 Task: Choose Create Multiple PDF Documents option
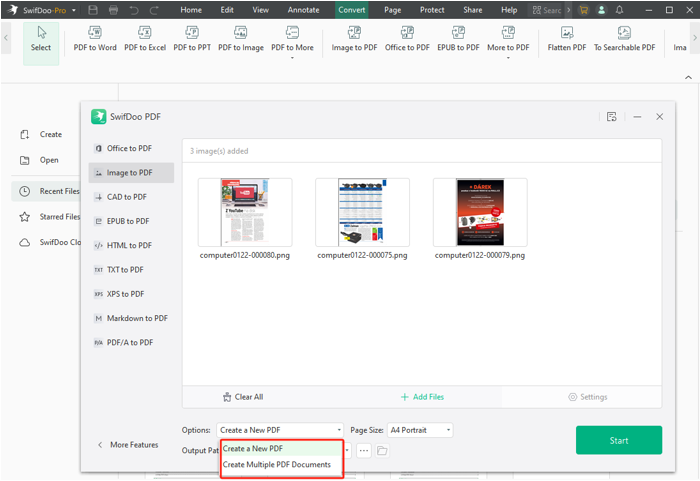tap(282, 464)
